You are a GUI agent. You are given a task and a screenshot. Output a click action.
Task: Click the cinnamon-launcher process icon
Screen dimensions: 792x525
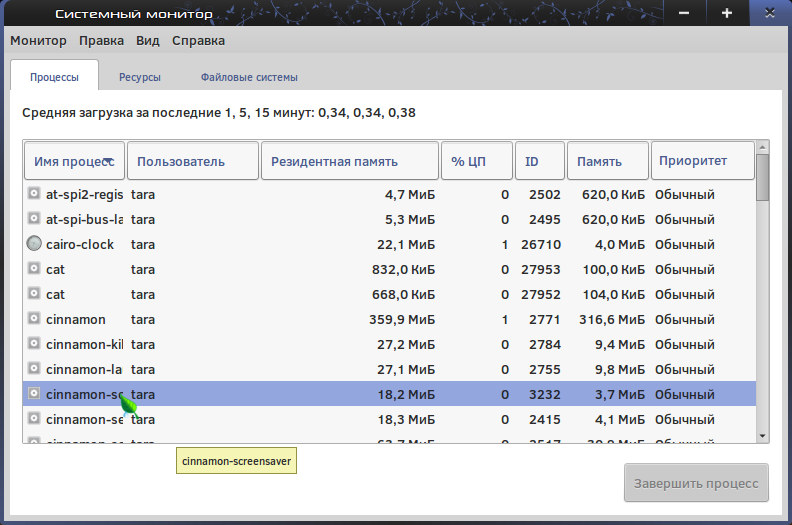(34, 369)
